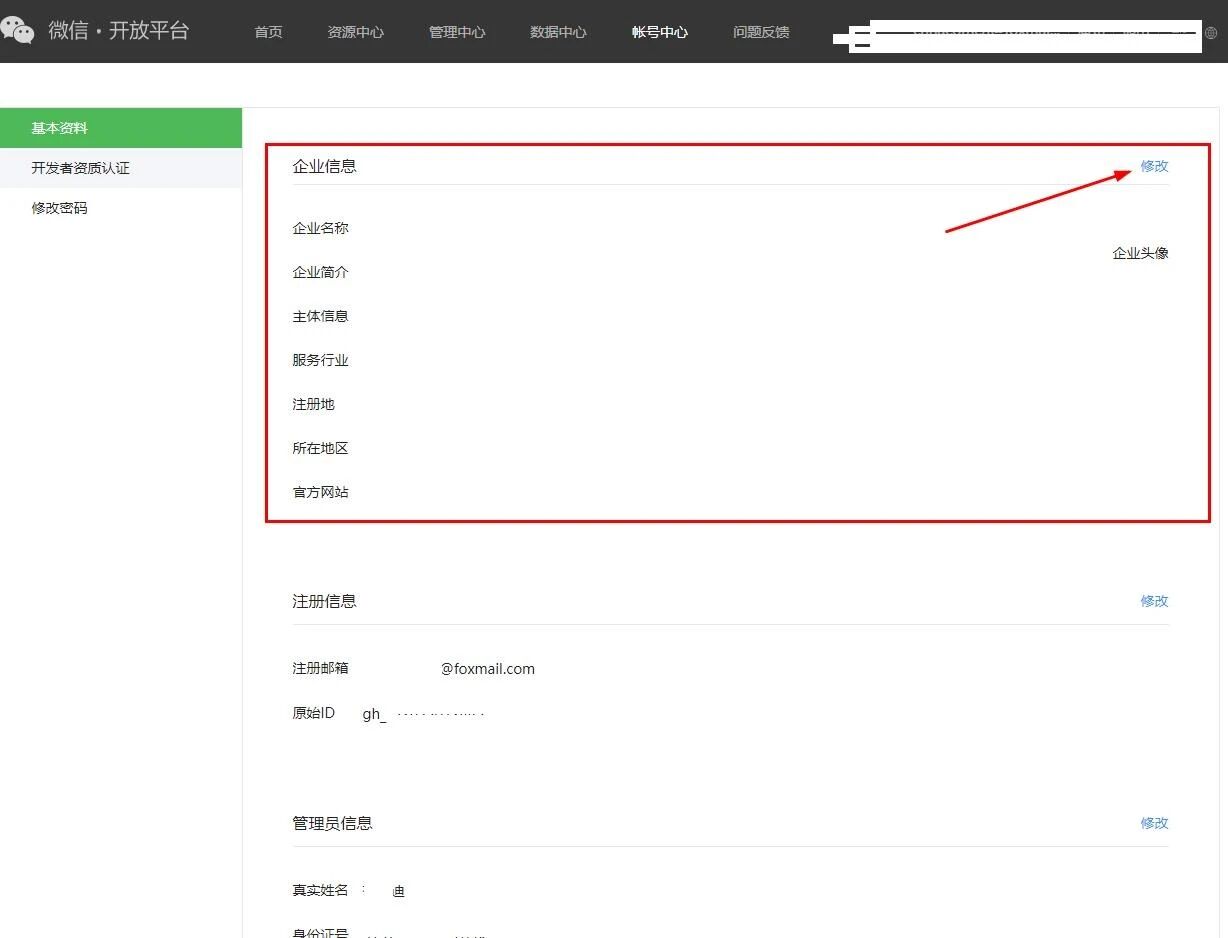Screen dimensions: 1228x938
Task: Open the 资源中心 navigation tab
Action: tap(355, 32)
